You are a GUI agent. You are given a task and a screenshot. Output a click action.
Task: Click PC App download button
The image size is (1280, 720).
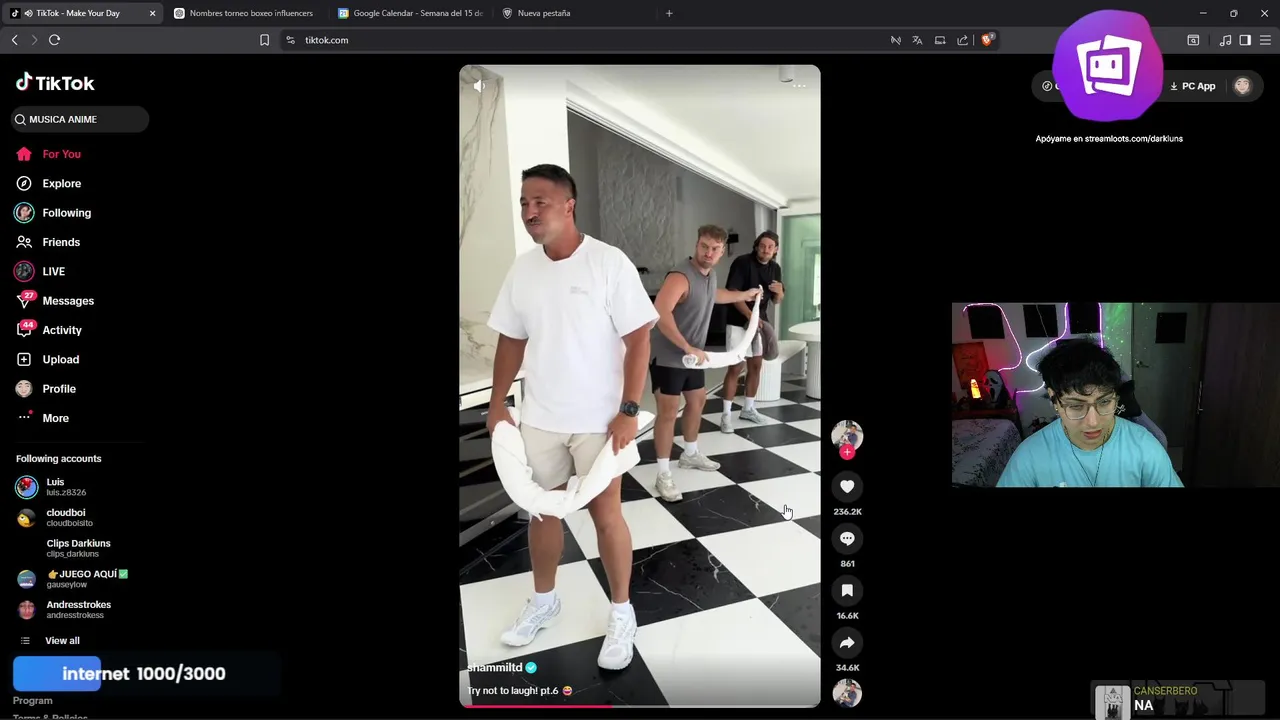click(x=1192, y=86)
